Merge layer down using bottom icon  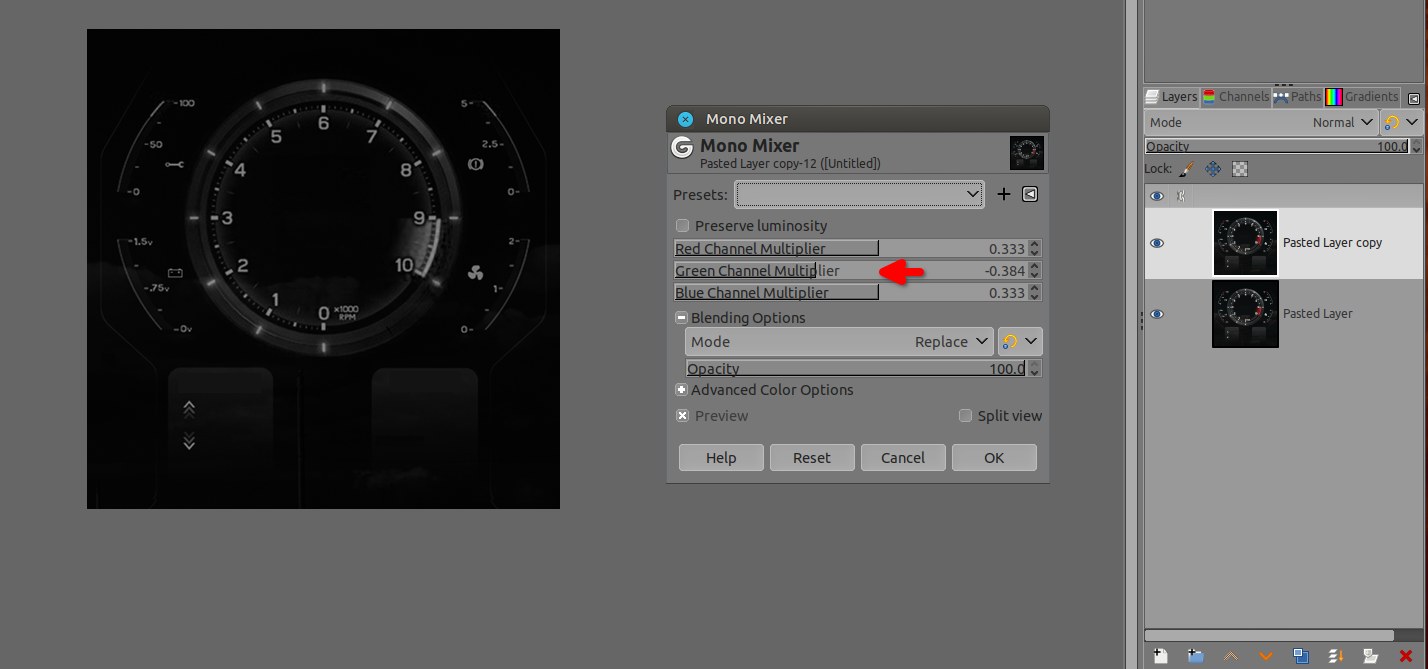tap(1336, 656)
